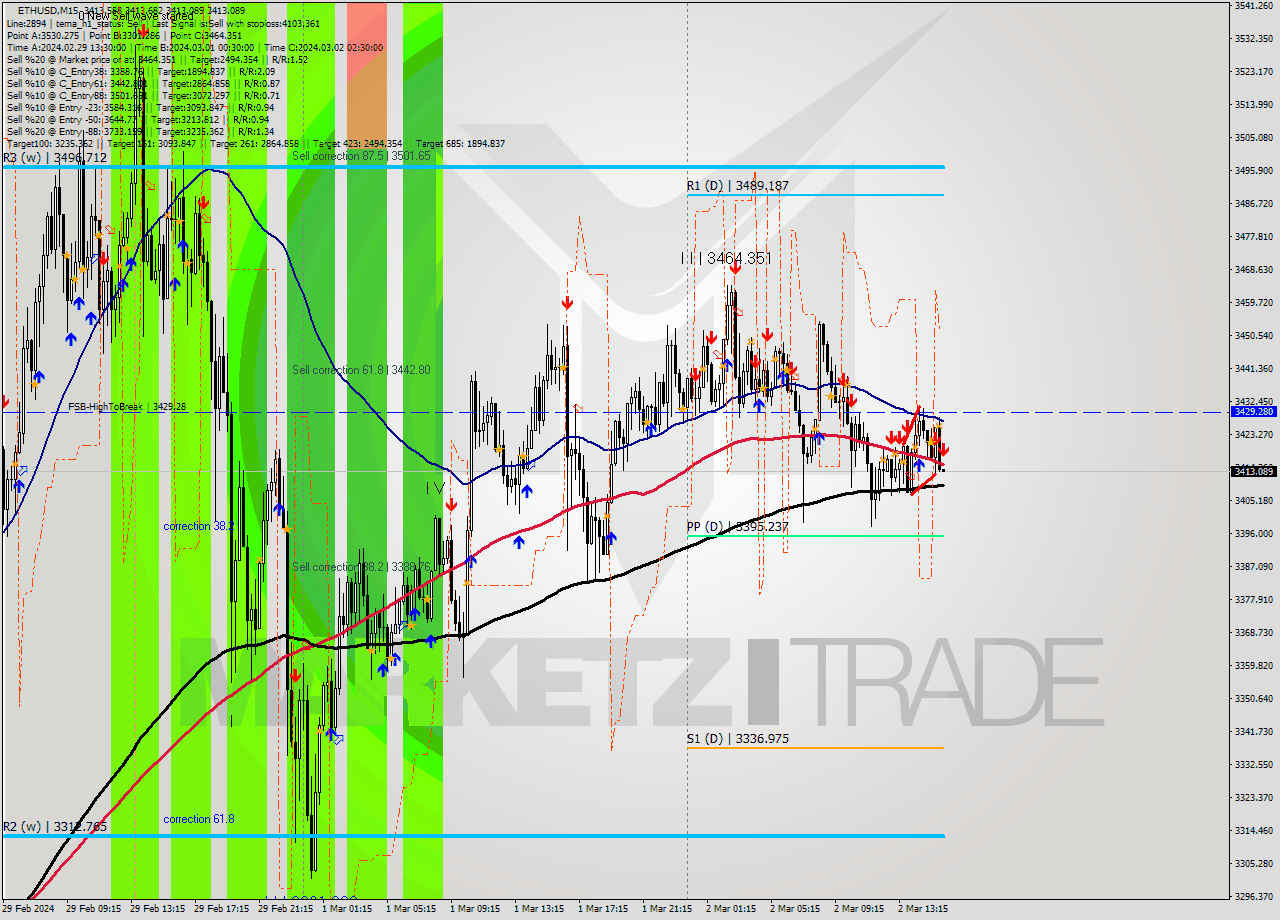Select the 'New Sell wave started' label
Viewport: 1280px width, 920px height.
[x=137, y=16]
